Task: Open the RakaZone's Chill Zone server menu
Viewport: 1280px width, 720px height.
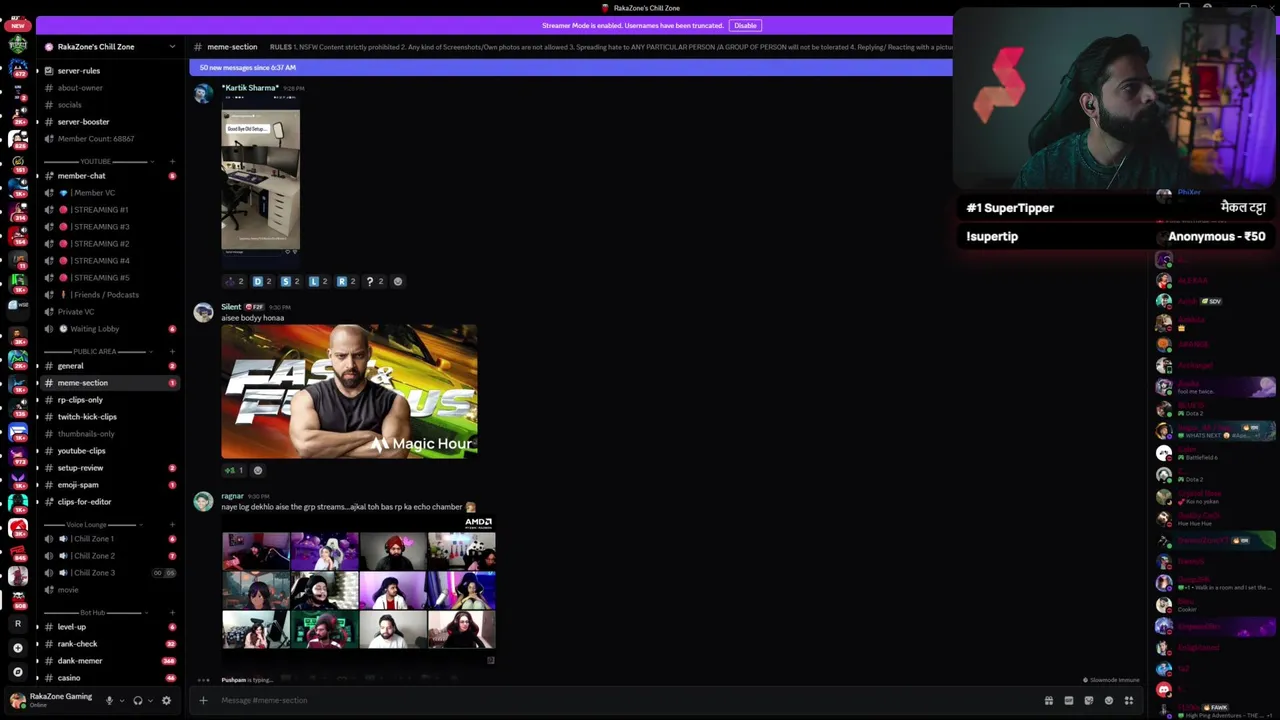Action: tap(108, 47)
